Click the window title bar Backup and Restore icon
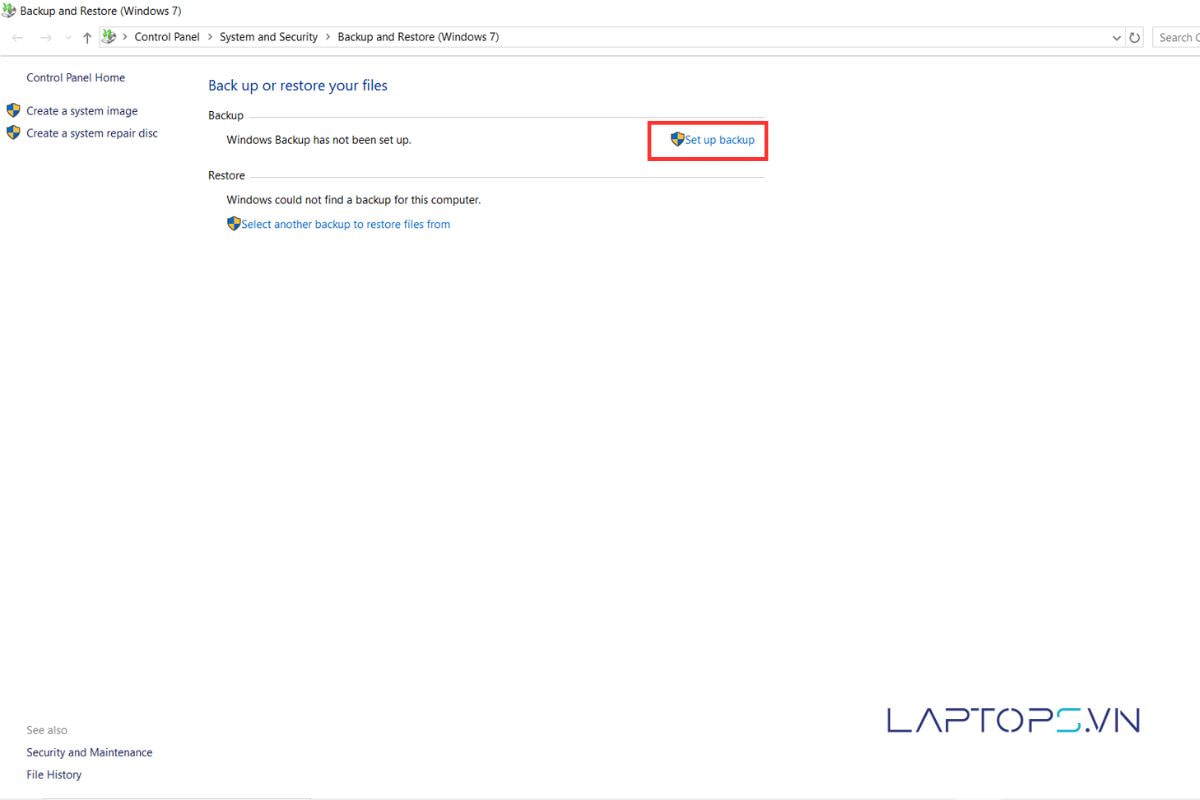1200x800 pixels. (9, 11)
